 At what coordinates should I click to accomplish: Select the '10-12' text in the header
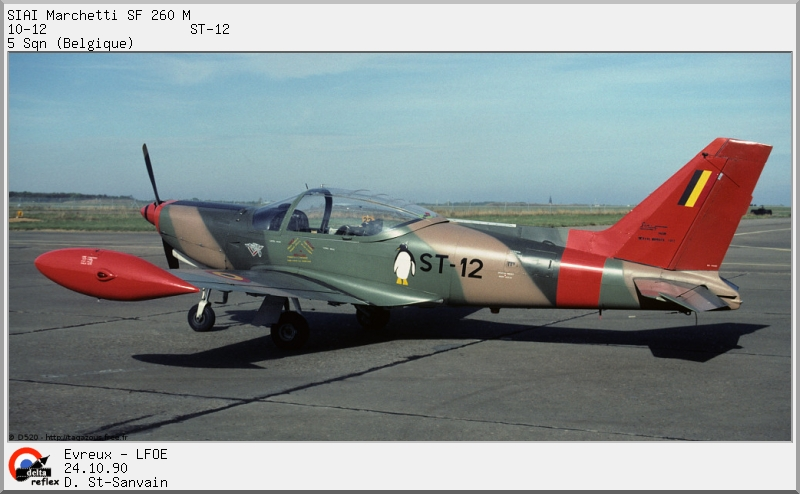click(27, 29)
